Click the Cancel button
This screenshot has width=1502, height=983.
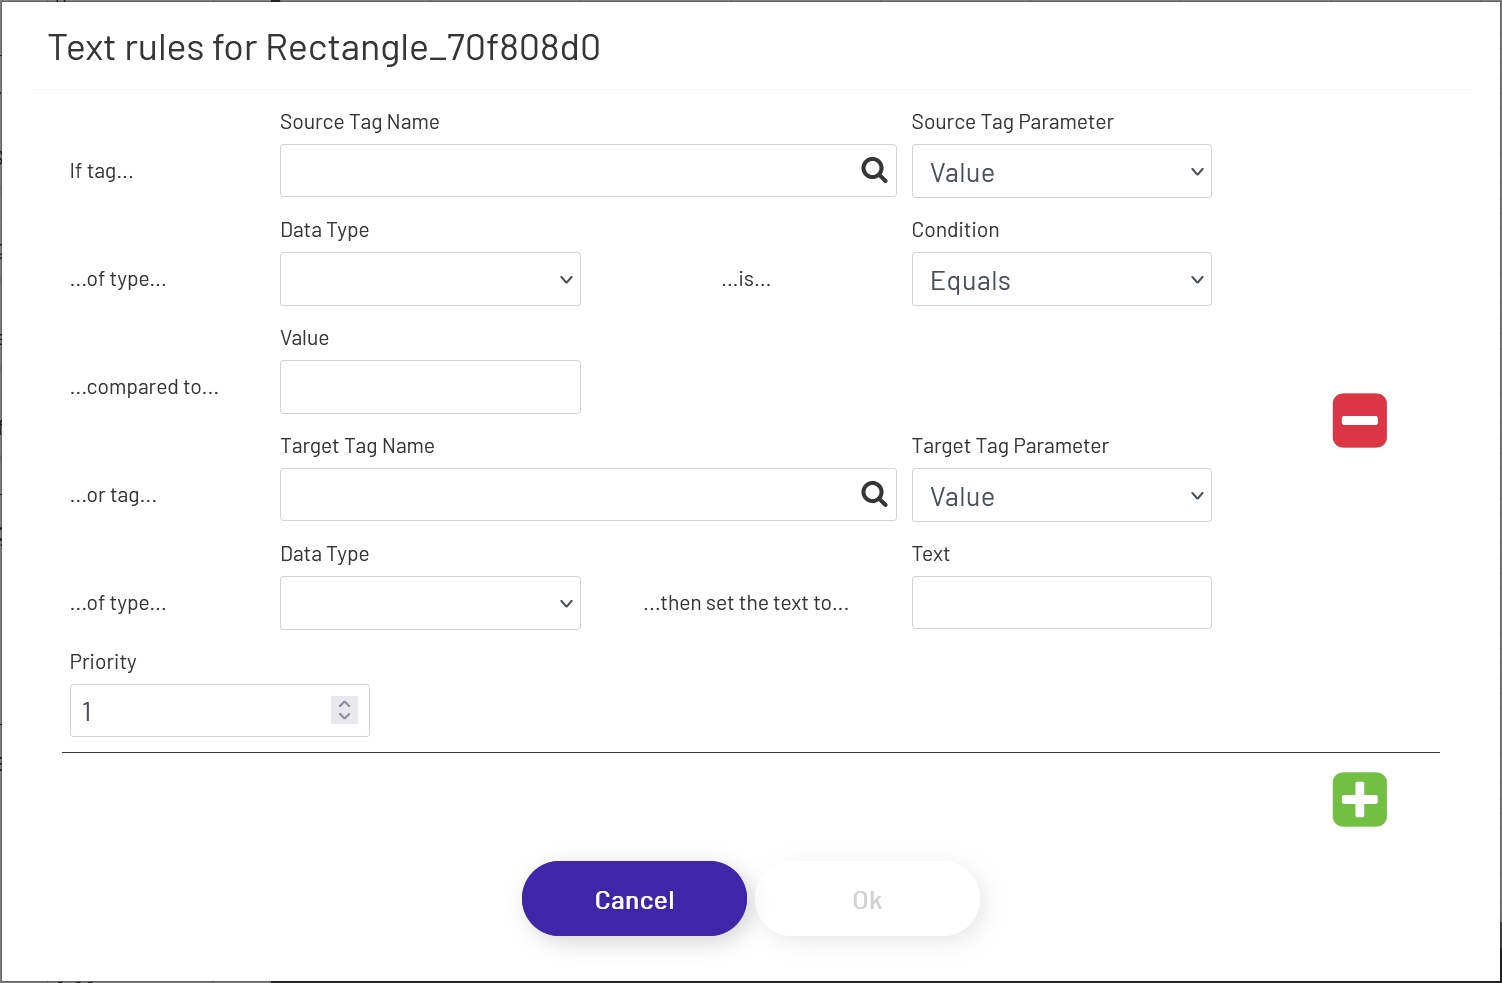[633, 898]
